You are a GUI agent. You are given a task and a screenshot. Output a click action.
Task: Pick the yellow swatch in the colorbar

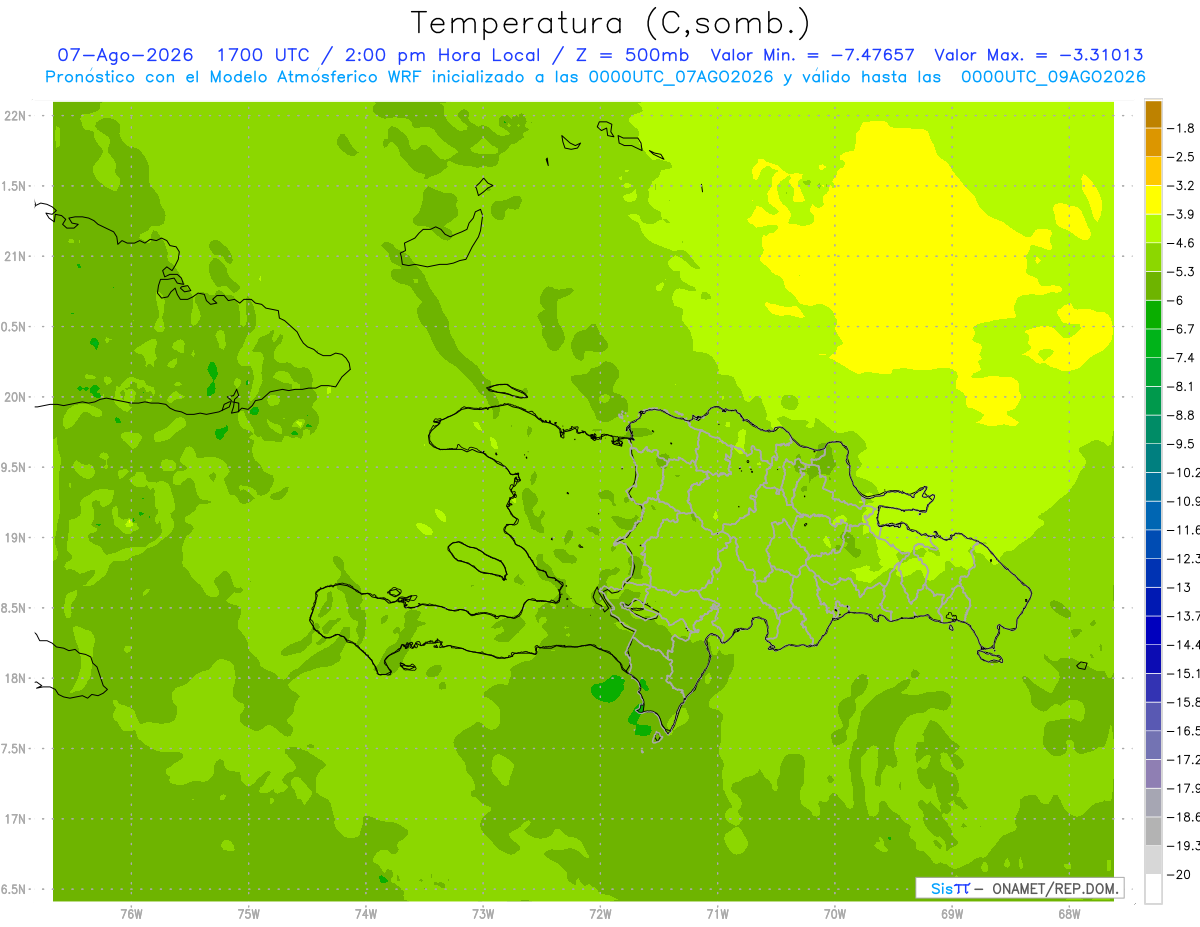click(1153, 200)
